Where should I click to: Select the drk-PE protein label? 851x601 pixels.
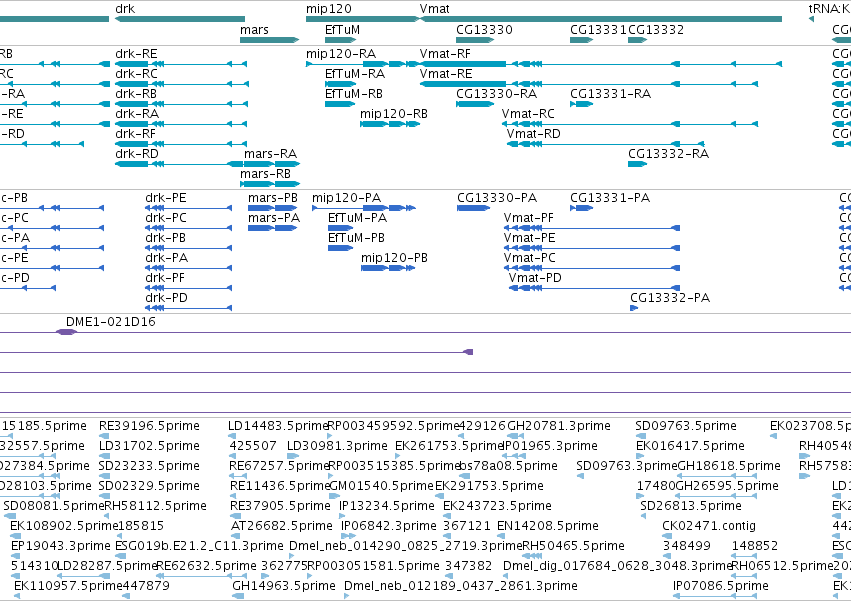[x=166, y=198]
